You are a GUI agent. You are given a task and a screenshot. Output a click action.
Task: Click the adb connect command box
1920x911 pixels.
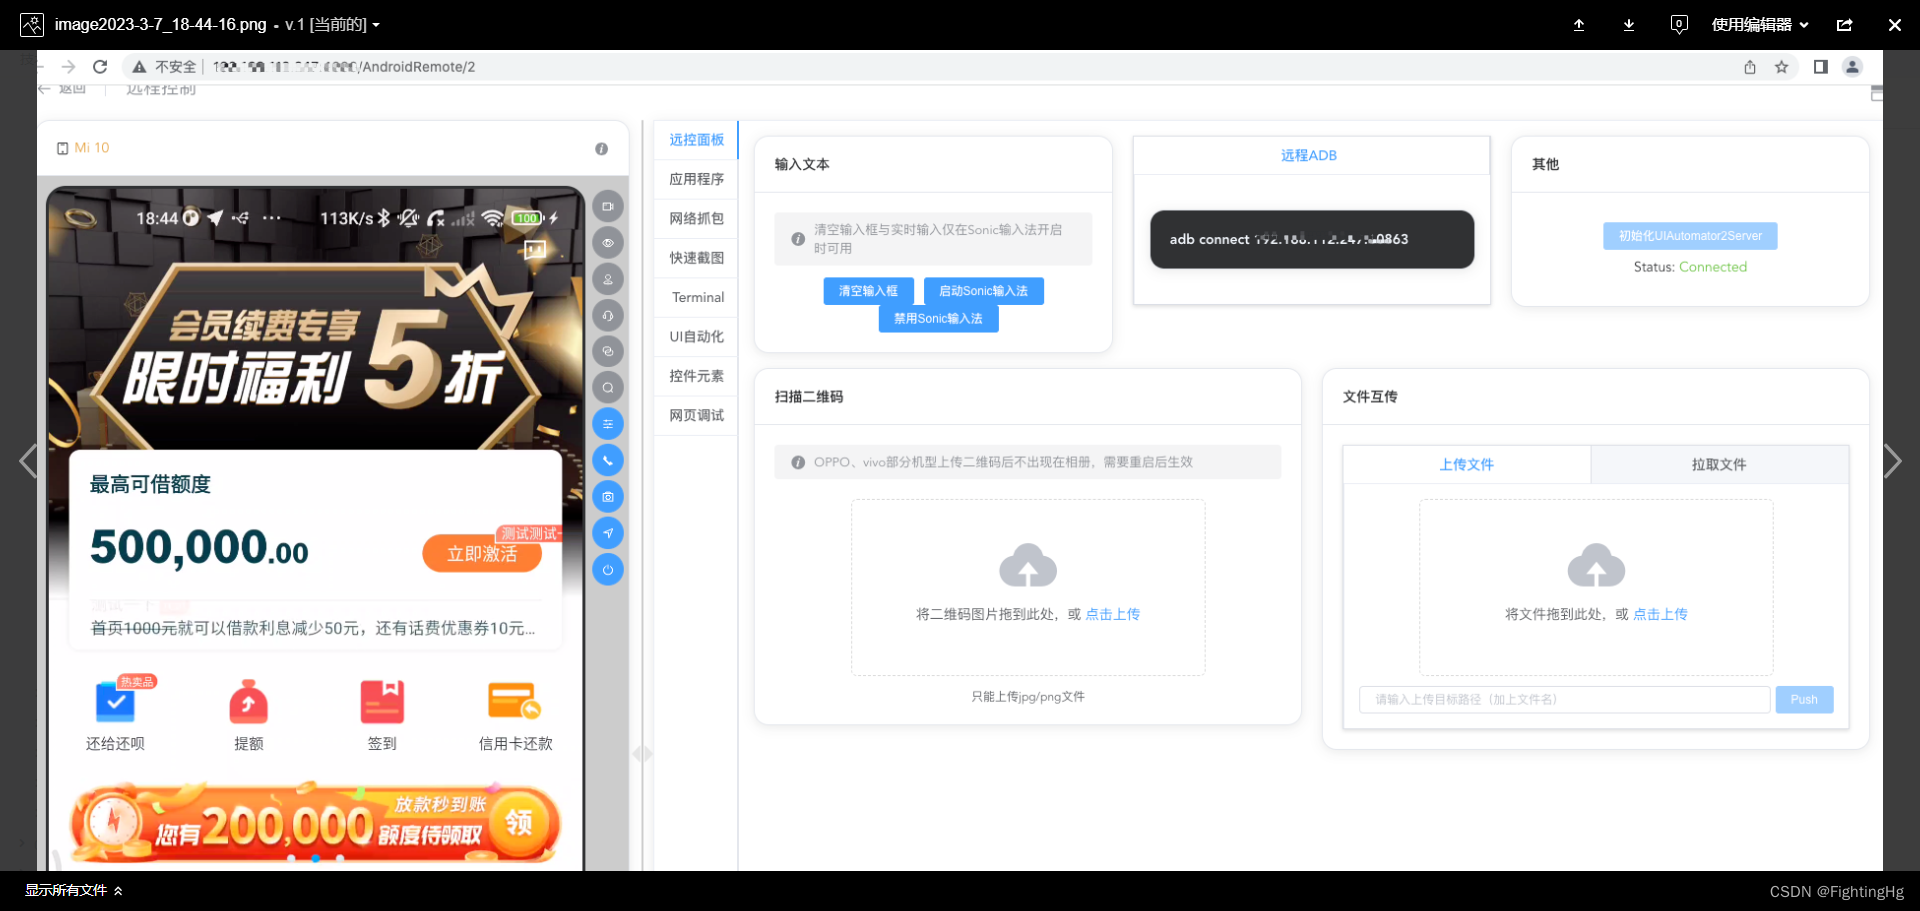(x=1312, y=239)
